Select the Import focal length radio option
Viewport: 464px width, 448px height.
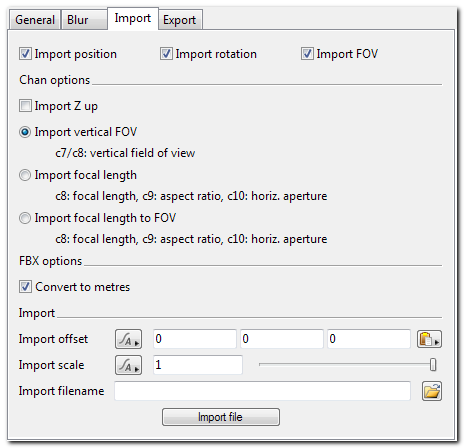point(25,175)
